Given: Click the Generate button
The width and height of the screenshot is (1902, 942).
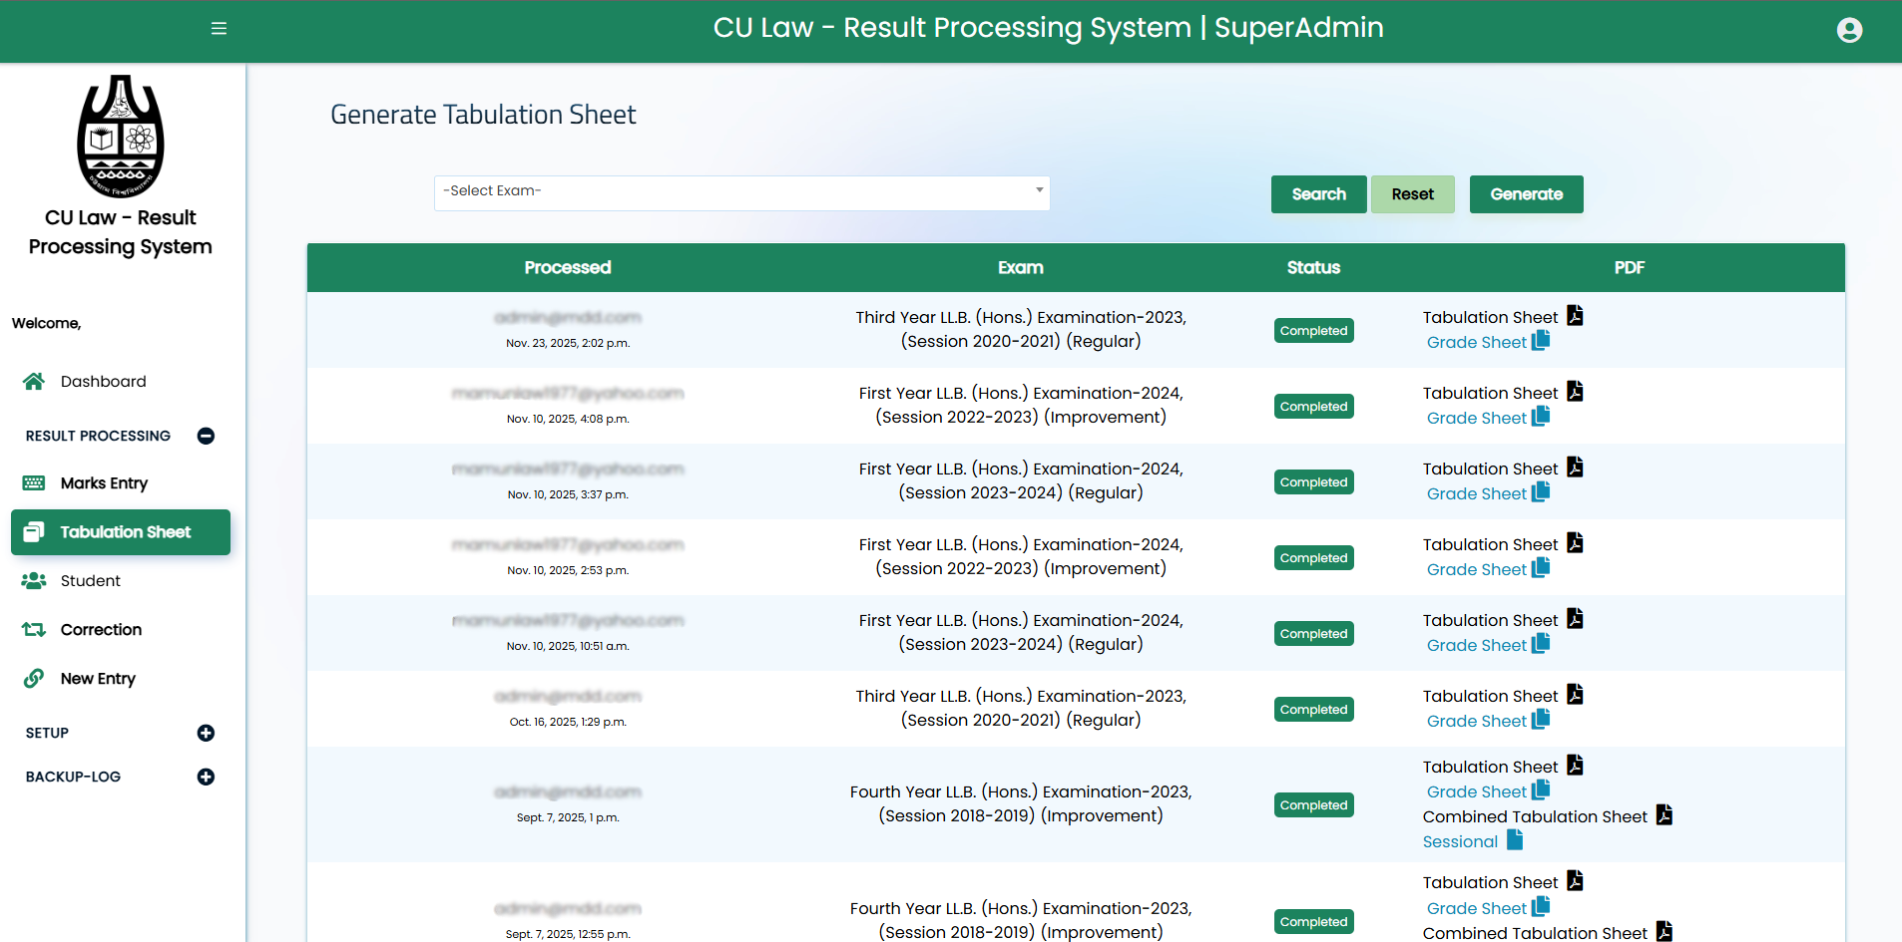Looking at the screenshot, I should point(1526,194).
